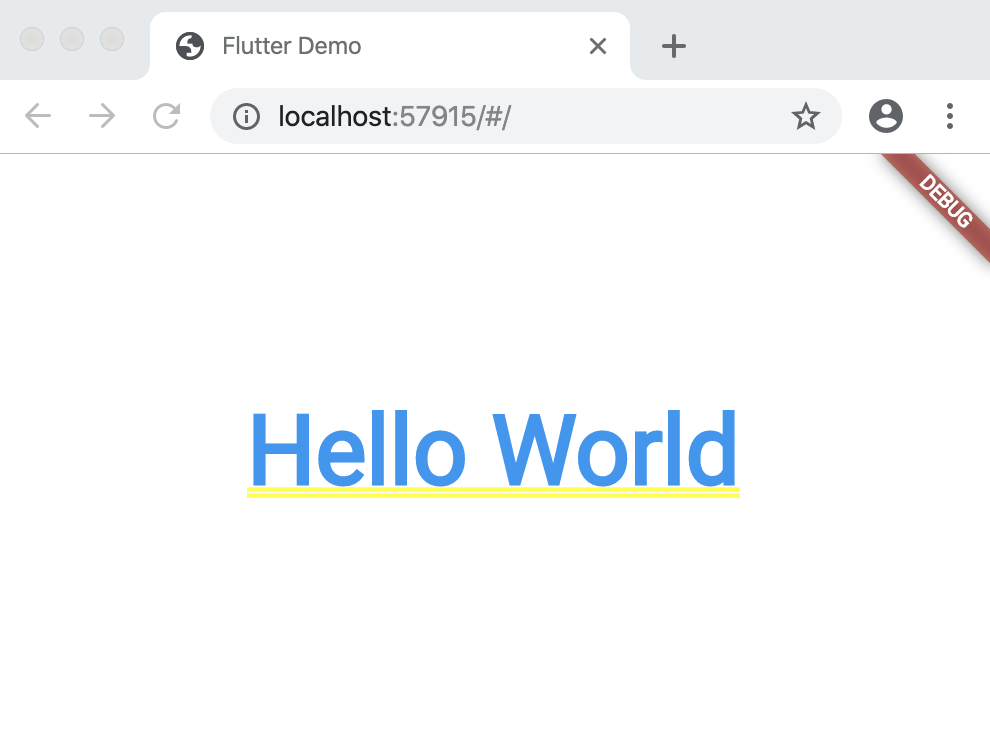990x742 pixels.
Task: Click the browser back arrow
Action: [x=38, y=117]
